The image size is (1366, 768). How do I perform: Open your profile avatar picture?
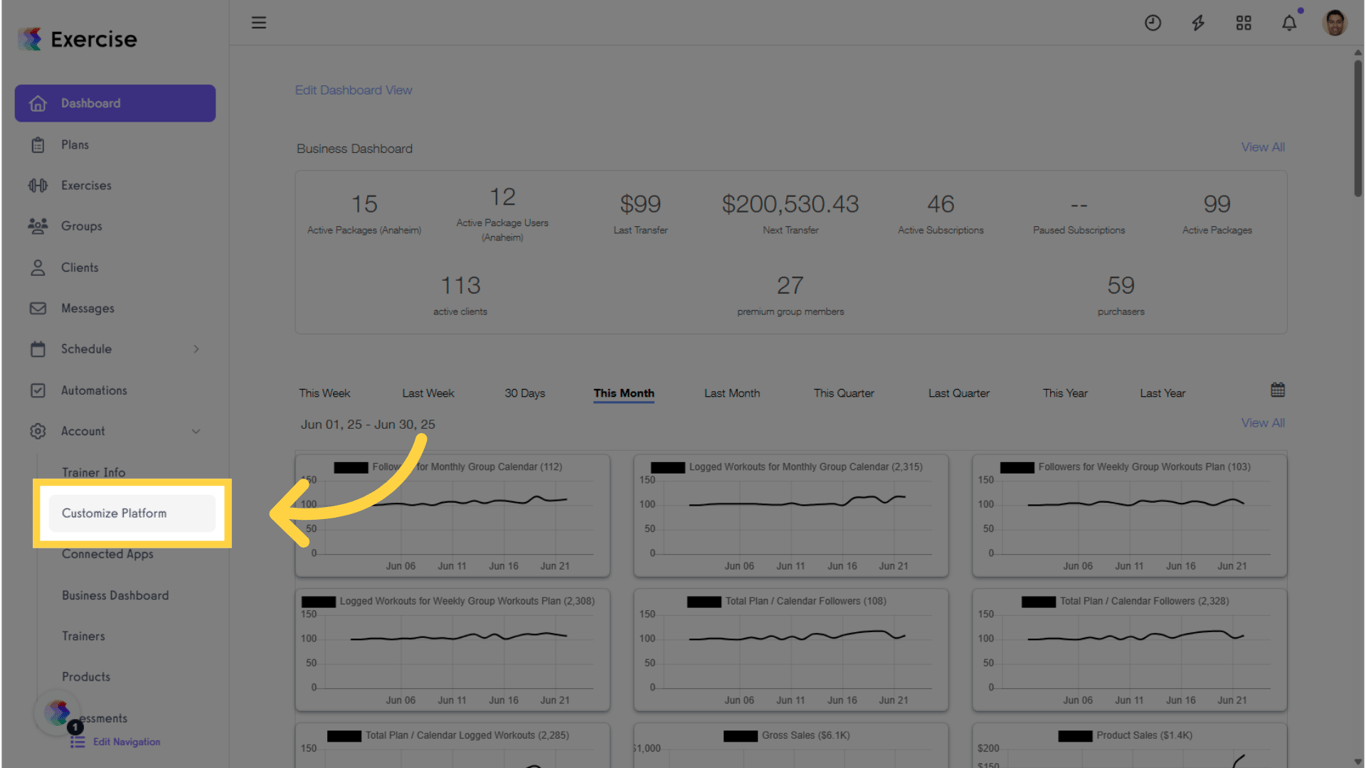1335,22
